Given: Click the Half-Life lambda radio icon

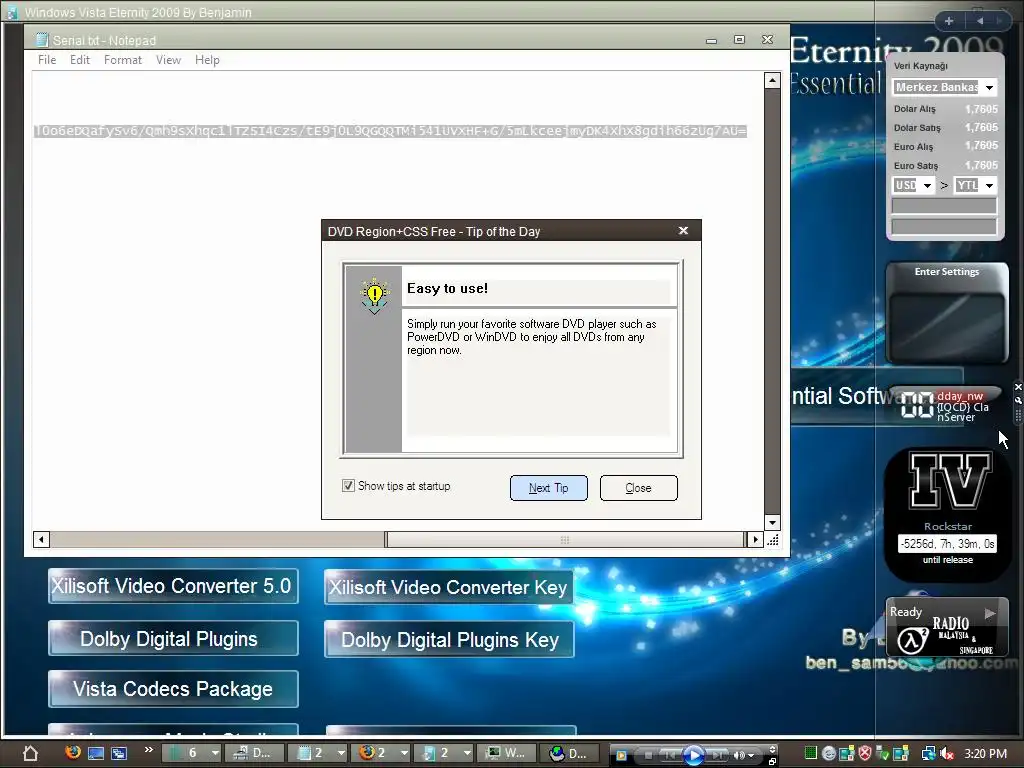Looking at the screenshot, I should [912, 641].
